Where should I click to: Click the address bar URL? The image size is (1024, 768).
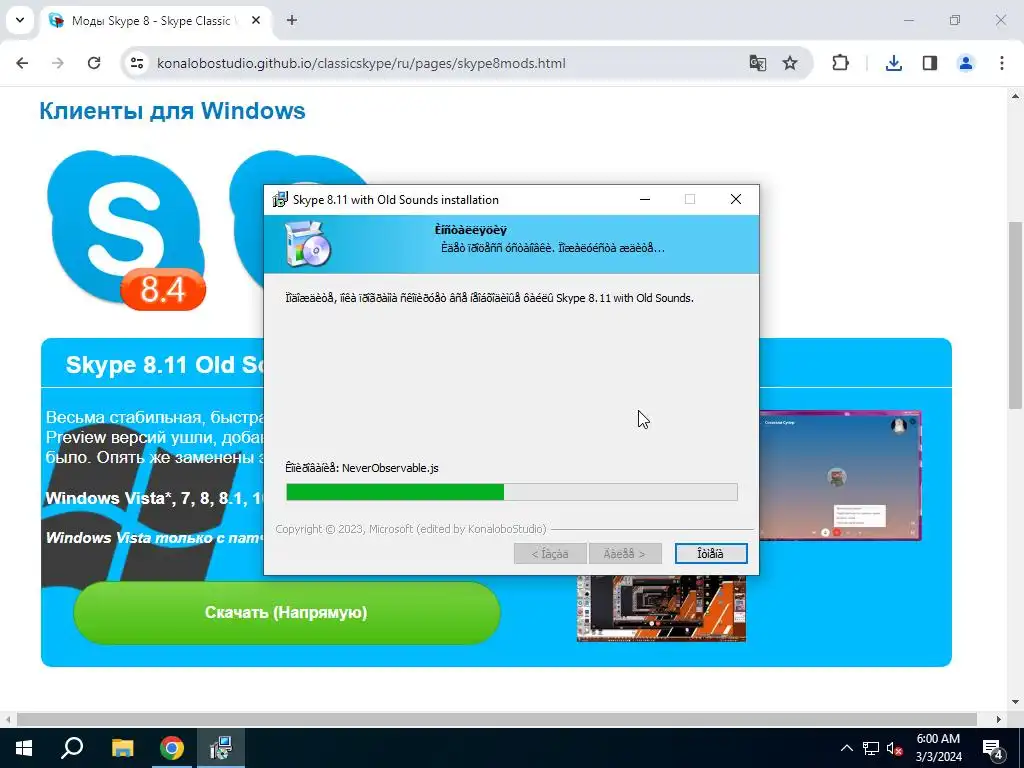pos(361,63)
